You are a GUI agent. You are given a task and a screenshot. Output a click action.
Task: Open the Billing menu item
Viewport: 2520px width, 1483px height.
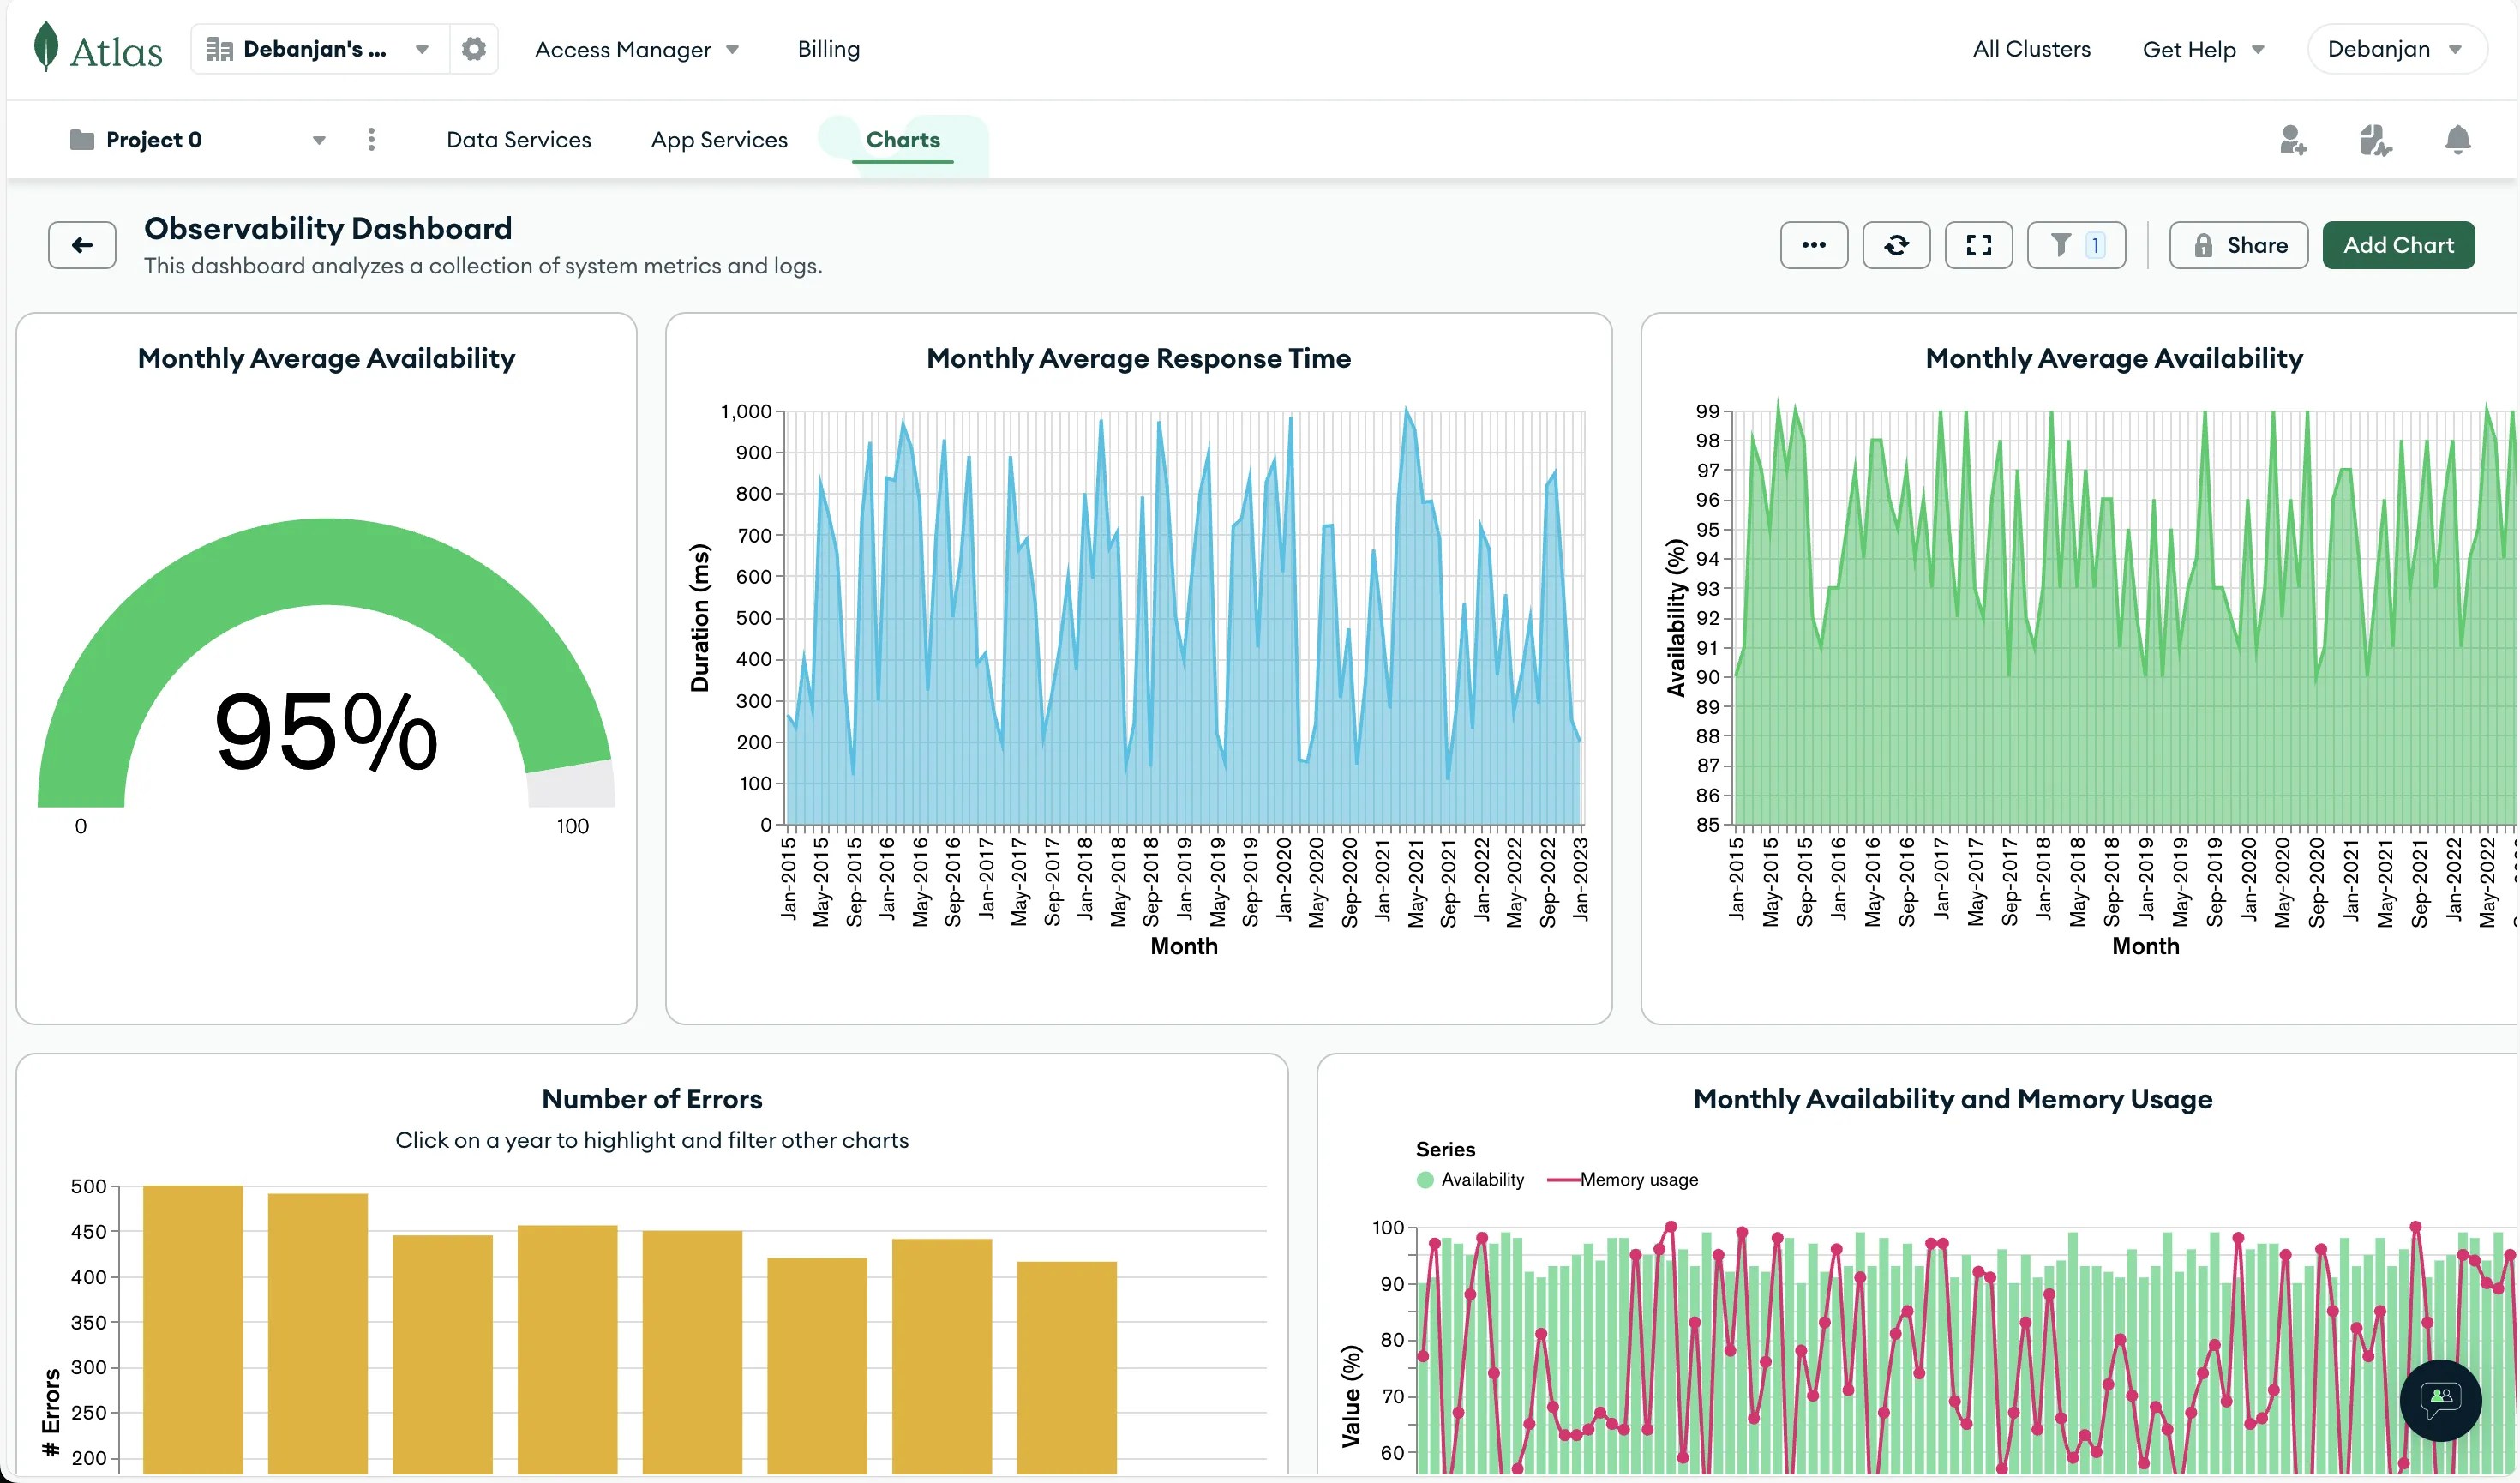(827, 48)
